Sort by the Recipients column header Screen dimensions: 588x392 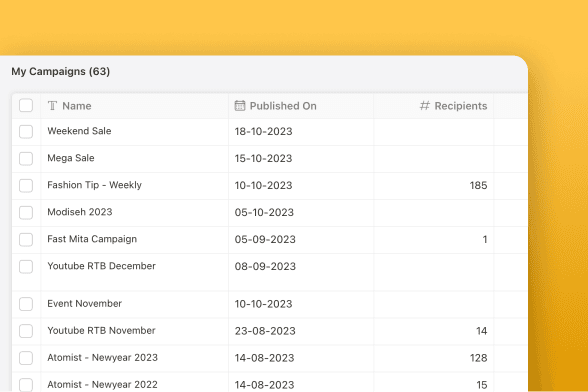click(461, 106)
